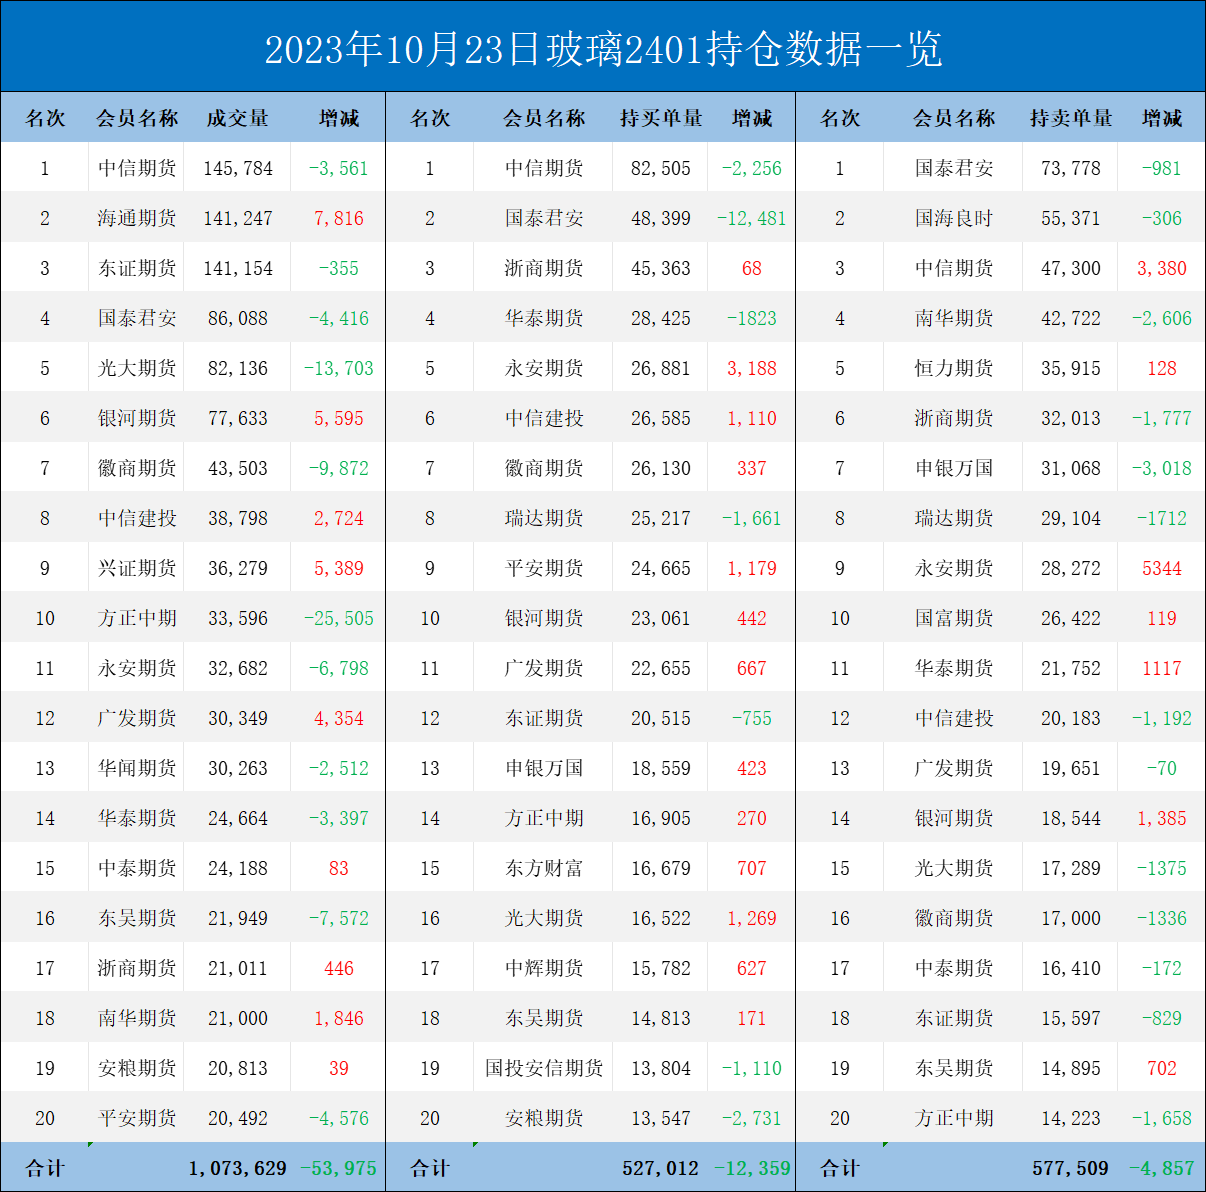Click the volume cell 77,633
Viewport: 1206px width, 1192px height.
coord(238,418)
